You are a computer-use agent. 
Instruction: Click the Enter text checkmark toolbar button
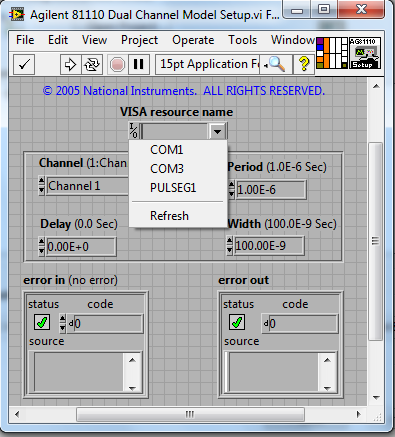point(24,64)
